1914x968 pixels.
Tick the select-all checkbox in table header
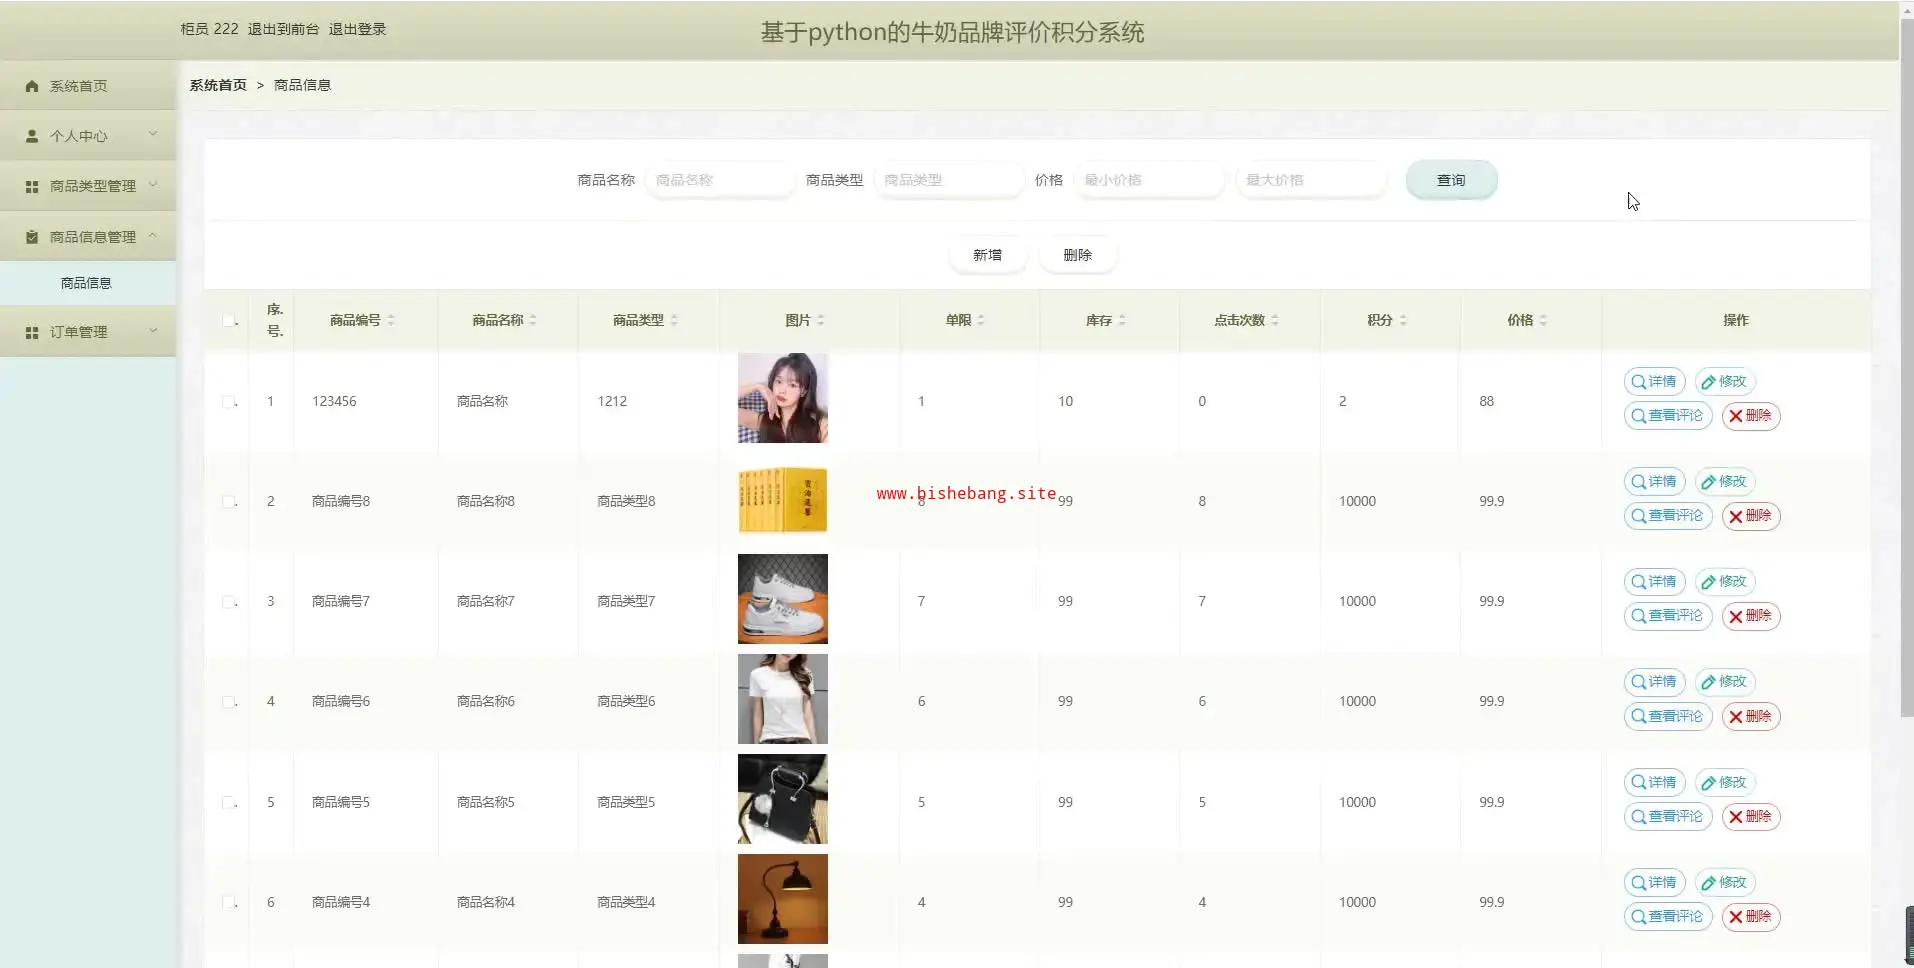coord(229,321)
